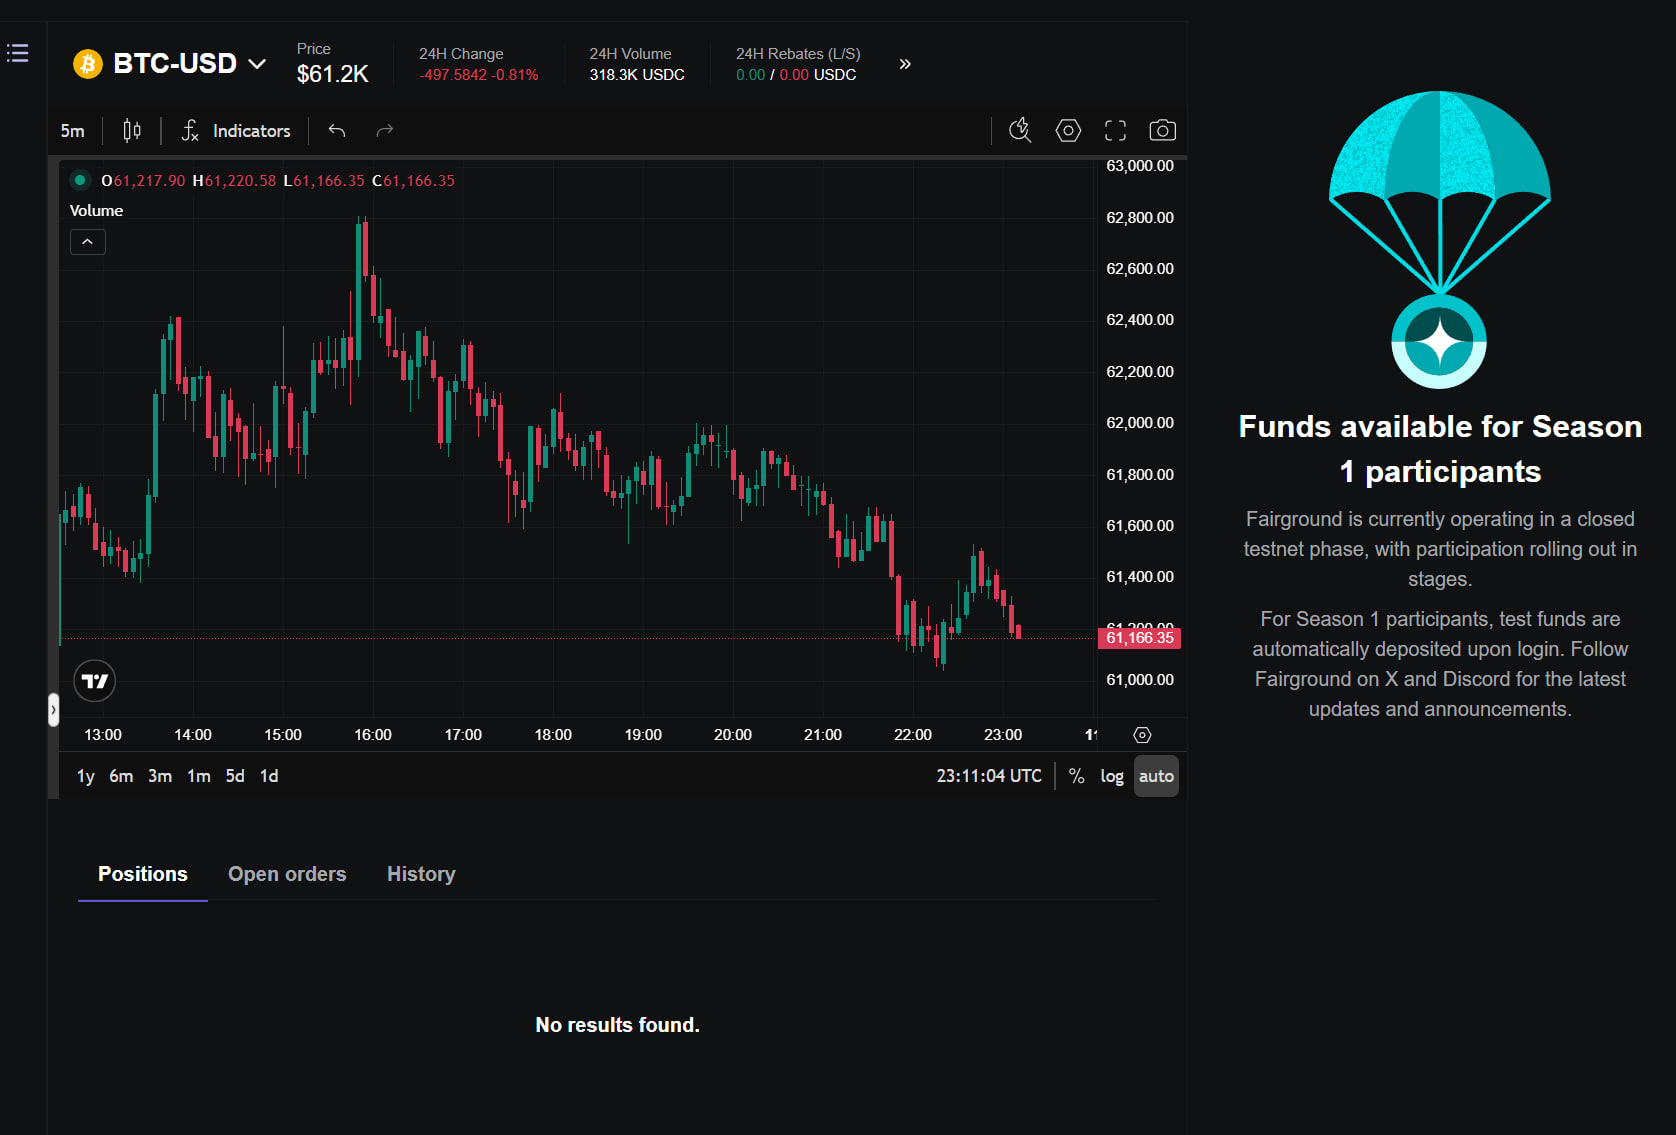
Task: Click the 63,000.00 price axis label
Action: point(1140,166)
